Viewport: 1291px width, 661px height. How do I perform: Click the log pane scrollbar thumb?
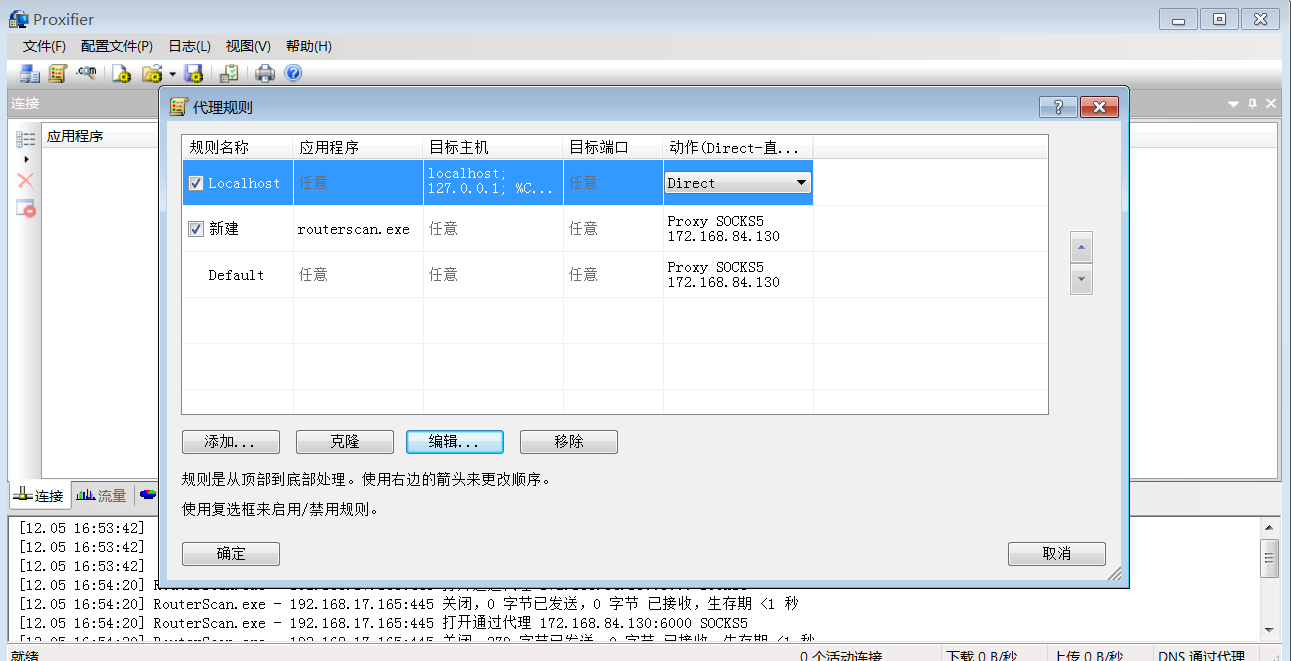1269,558
